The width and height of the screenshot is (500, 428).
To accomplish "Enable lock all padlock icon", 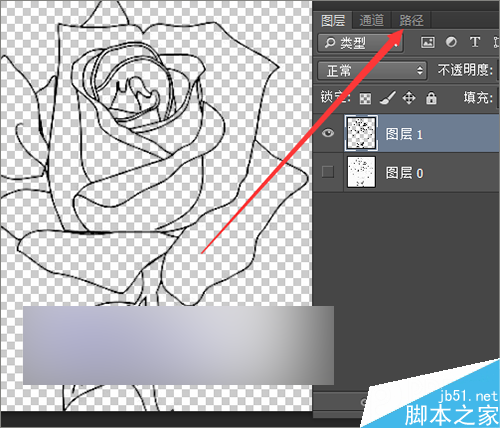I will (431, 98).
